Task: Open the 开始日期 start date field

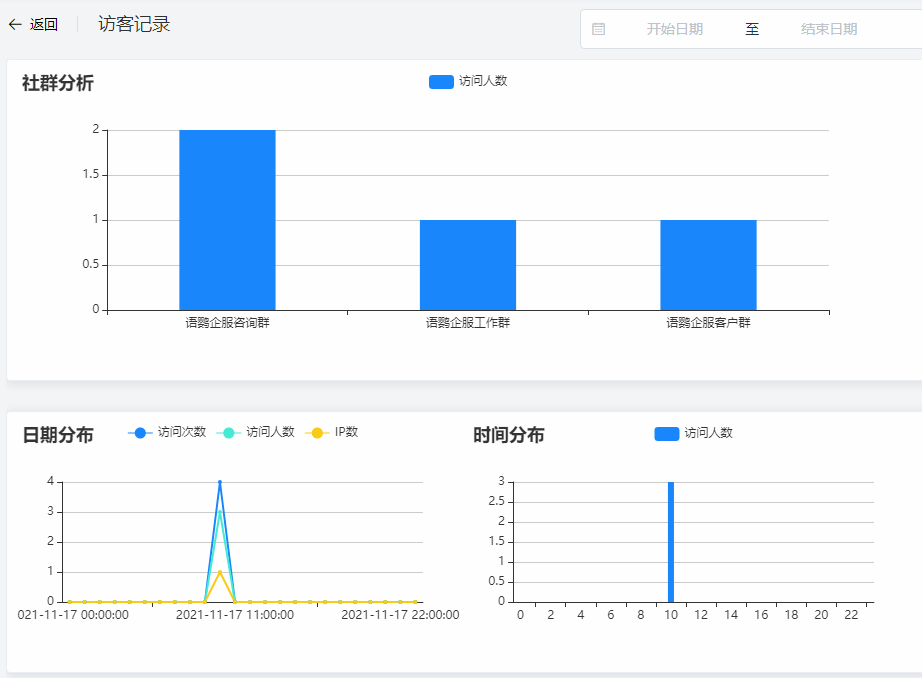Action: [x=674, y=29]
